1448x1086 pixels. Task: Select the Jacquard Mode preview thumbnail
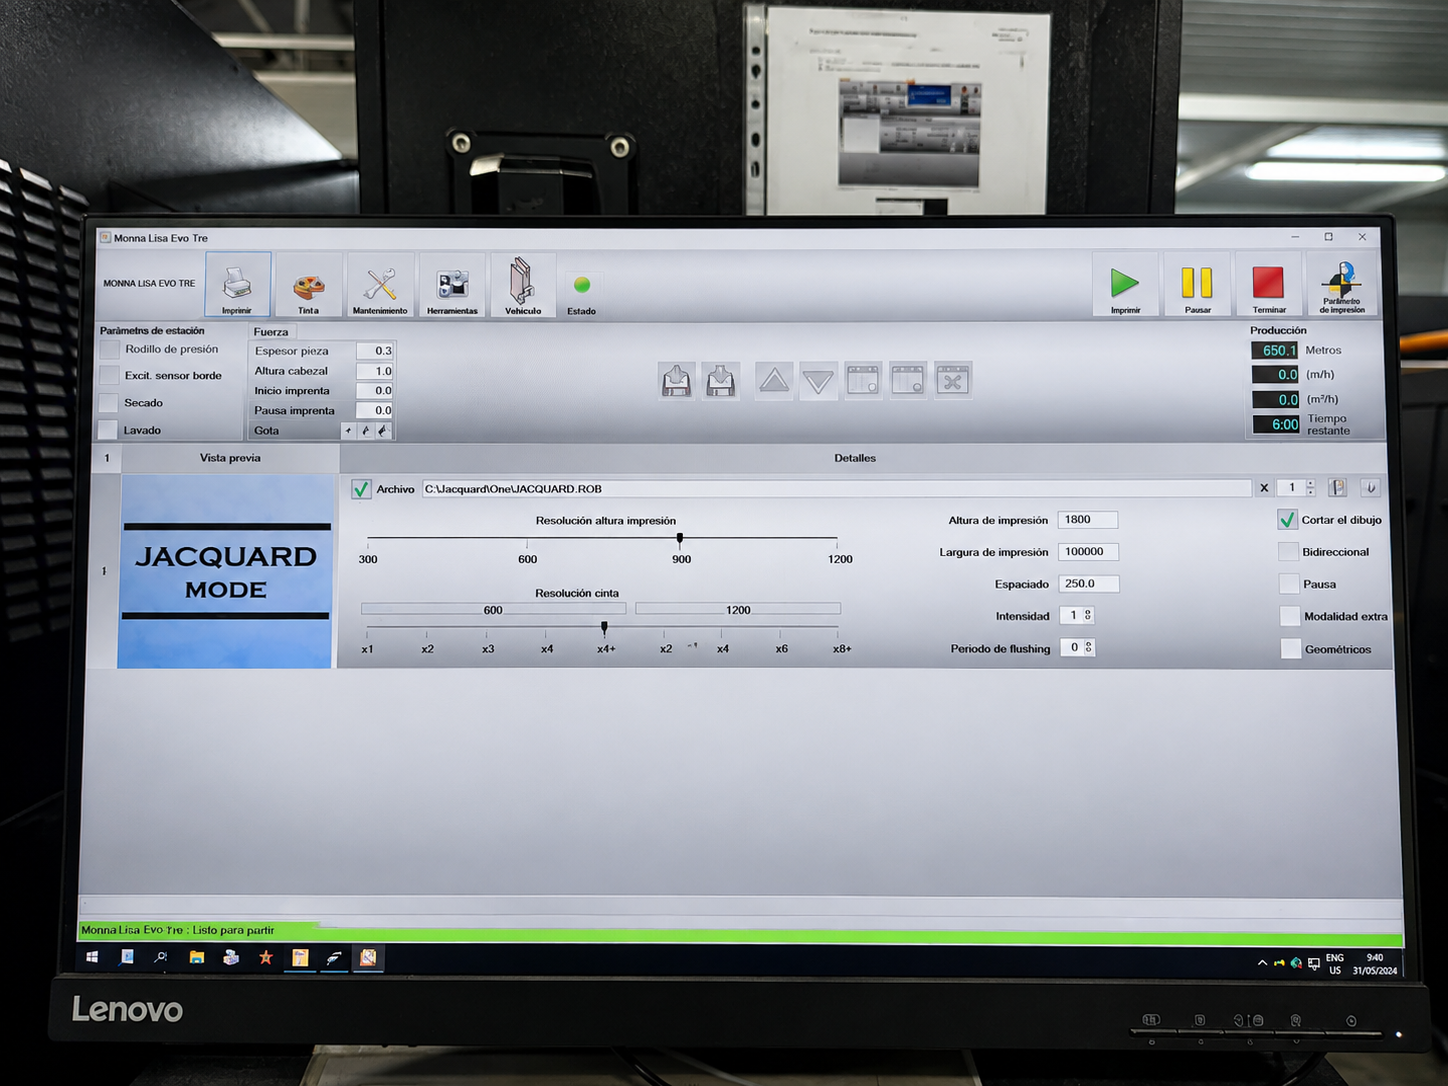click(x=226, y=572)
